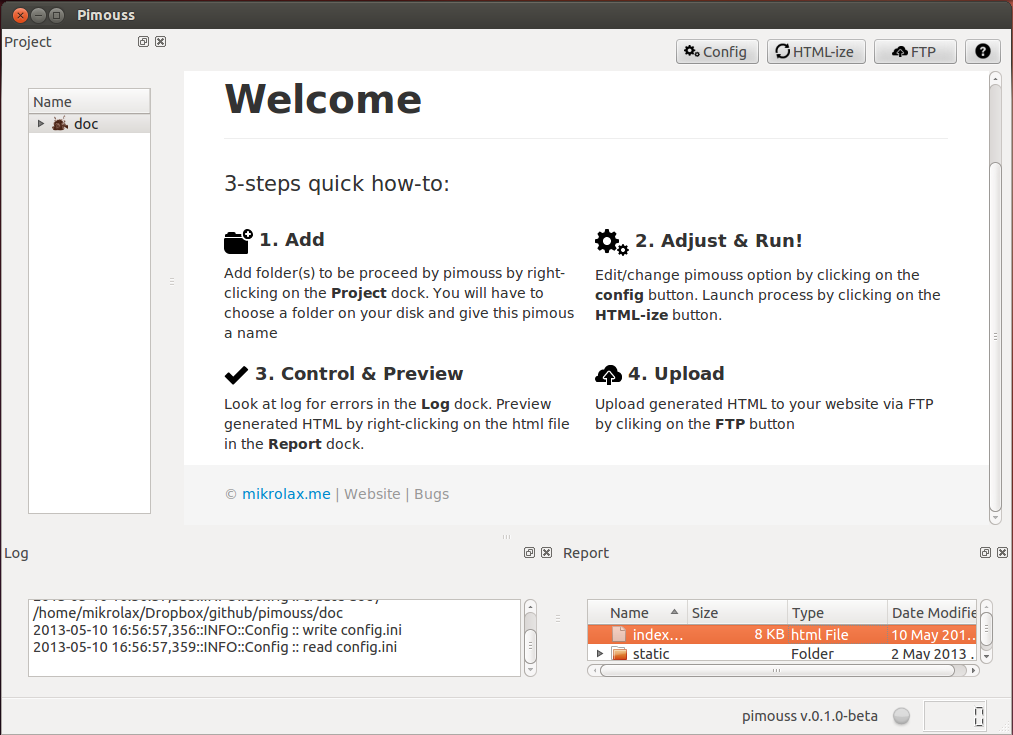
Task: Float the Project dock panel
Action: 143,42
